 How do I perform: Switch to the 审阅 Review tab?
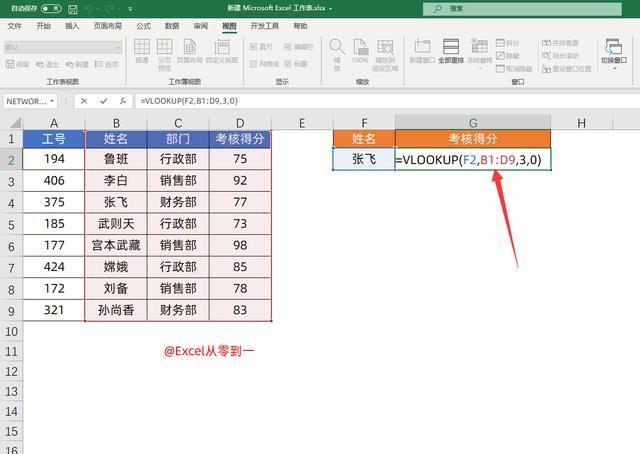pos(200,26)
